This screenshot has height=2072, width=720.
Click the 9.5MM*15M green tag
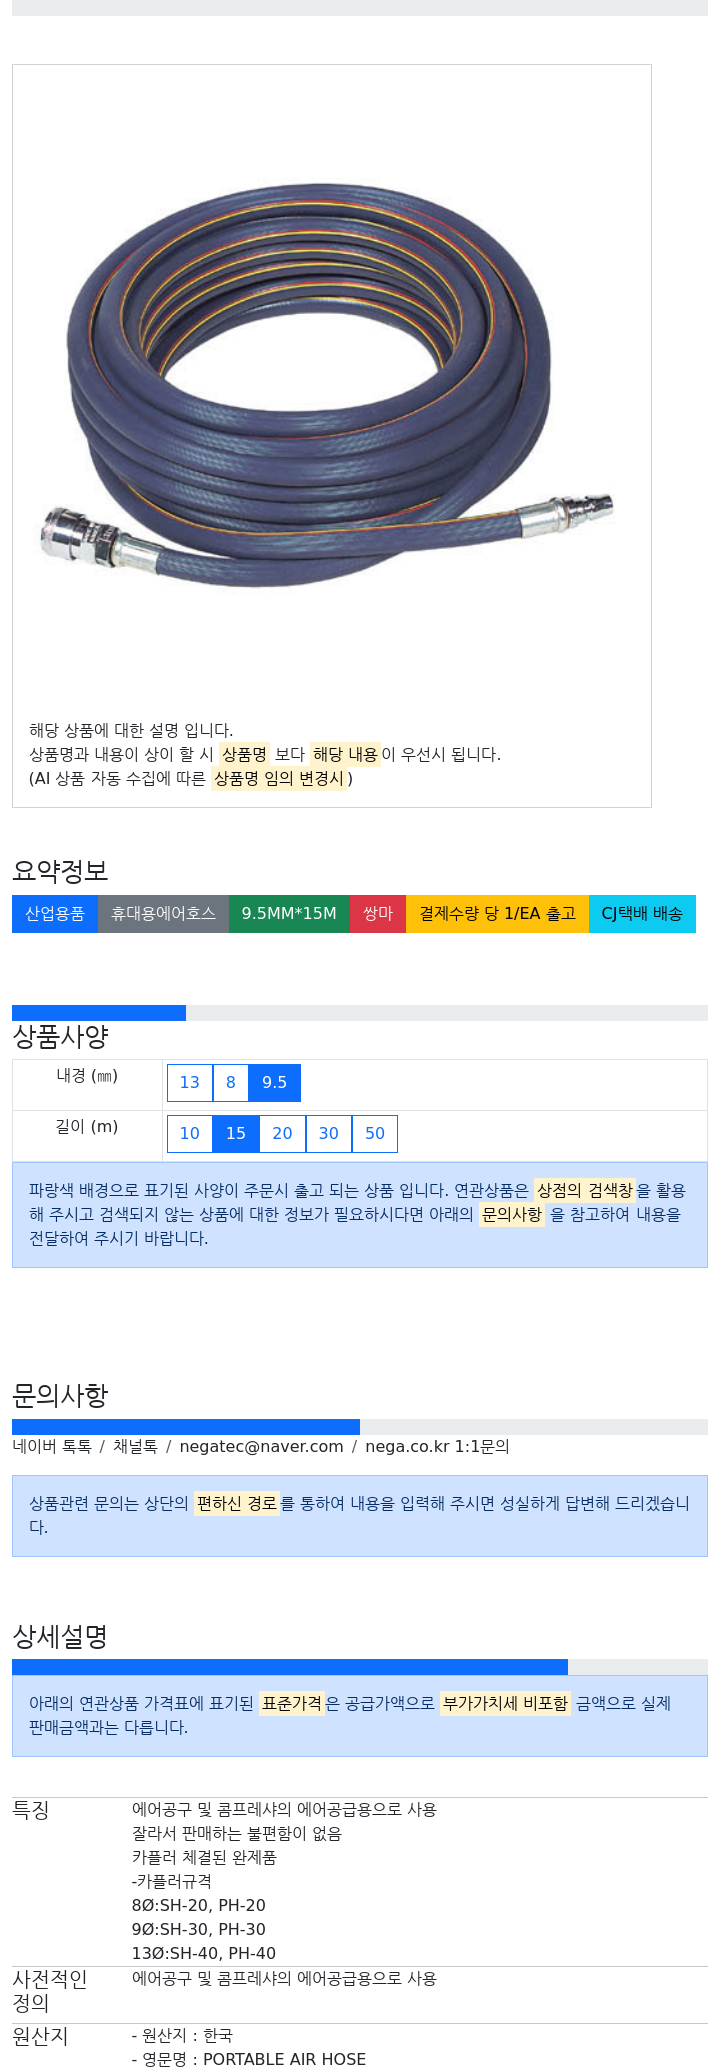289,914
